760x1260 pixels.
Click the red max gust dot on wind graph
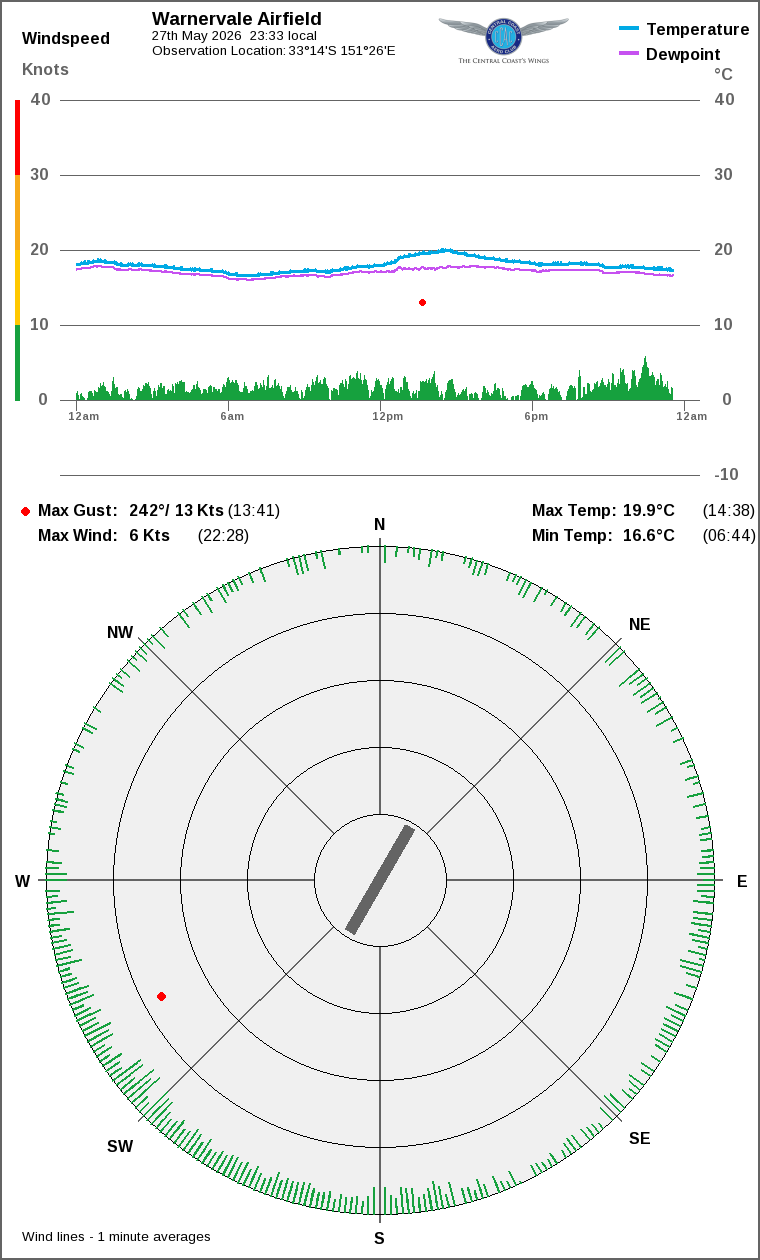pyautogui.click(x=422, y=302)
